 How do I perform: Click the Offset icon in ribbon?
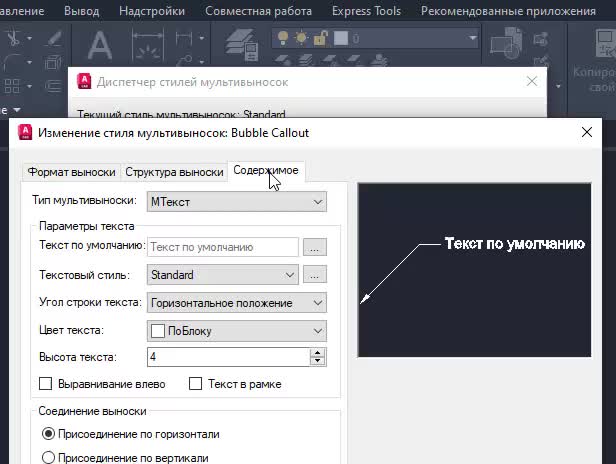tap(53, 86)
